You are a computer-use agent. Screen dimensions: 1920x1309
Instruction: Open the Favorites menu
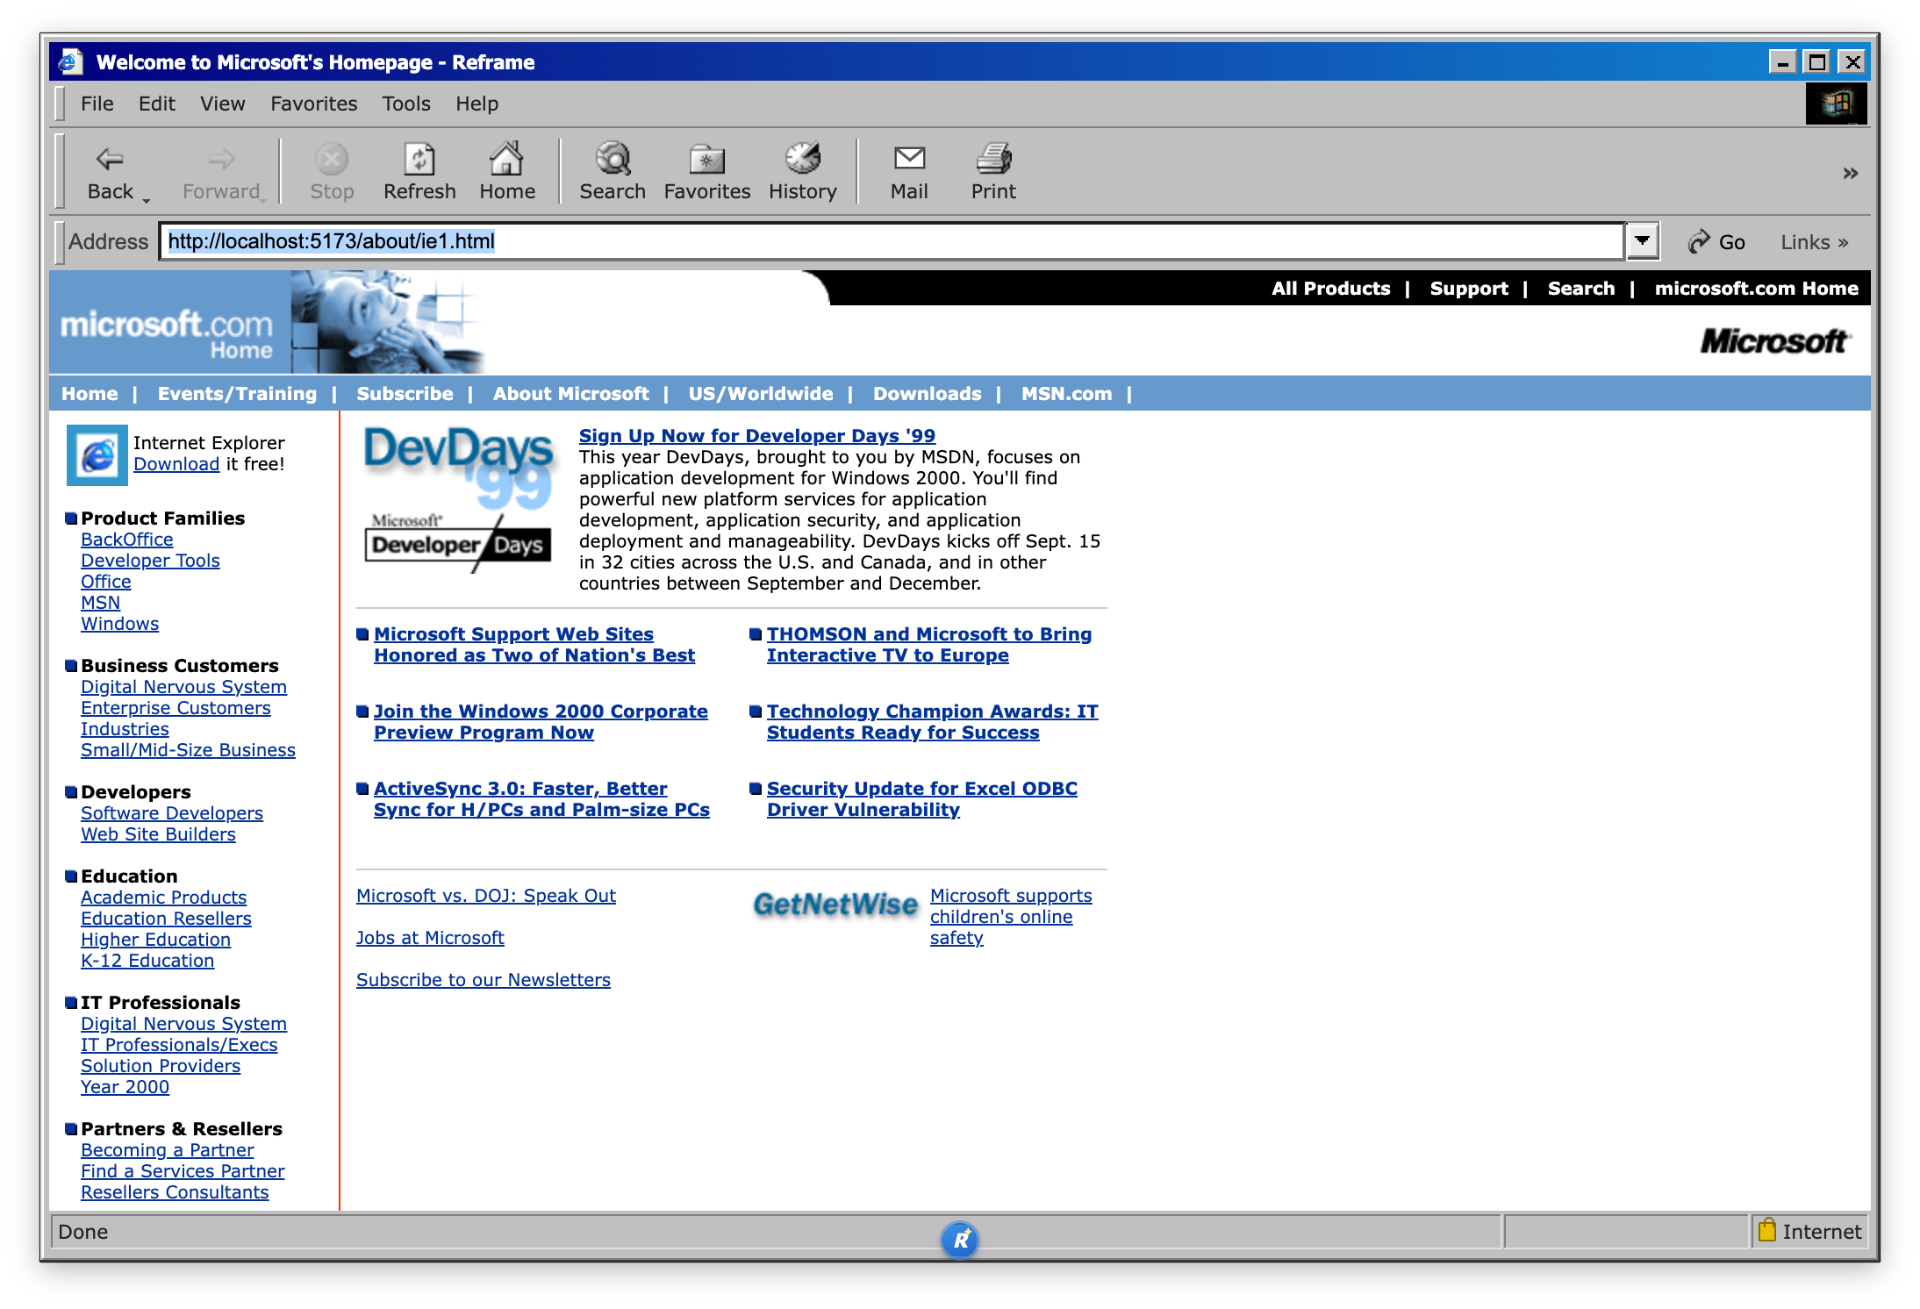313,104
